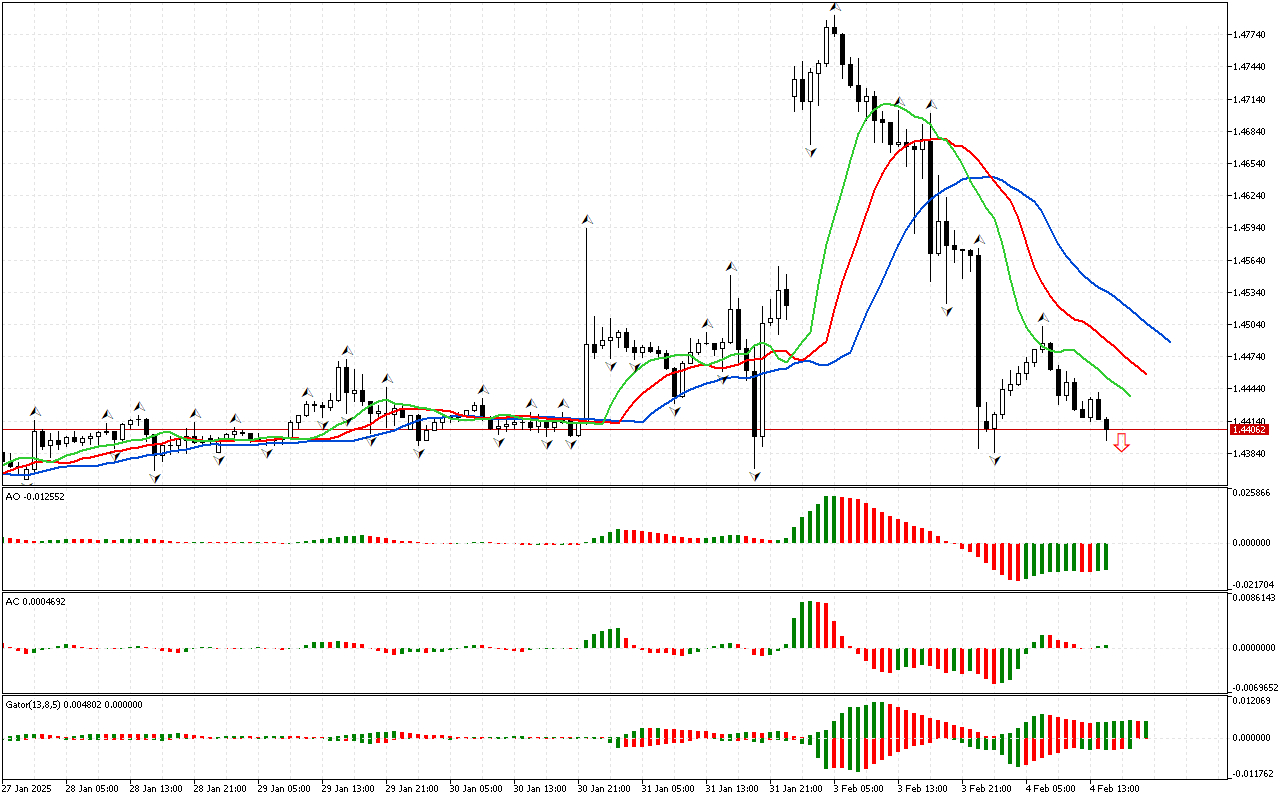Click the 3 Feb 13:00 time label
Viewport: 1280px width, 800px height.
[x=923, y=788]
